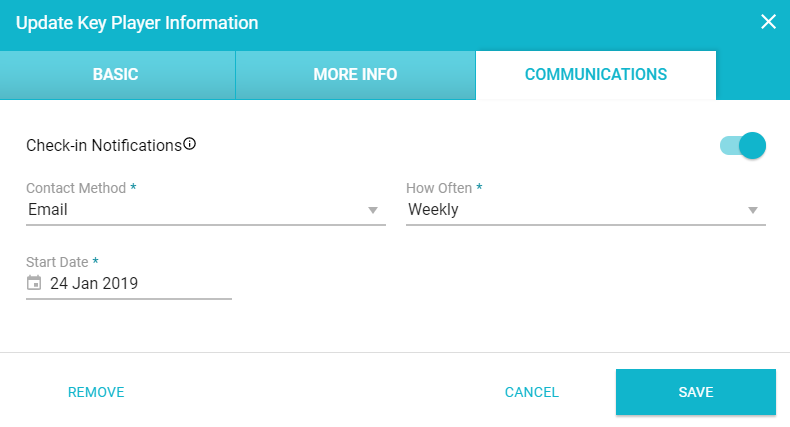The height and width of the screenshot is (427, 790).
Task: Click the Check-in Notifications label text
Action: point(104,145)
